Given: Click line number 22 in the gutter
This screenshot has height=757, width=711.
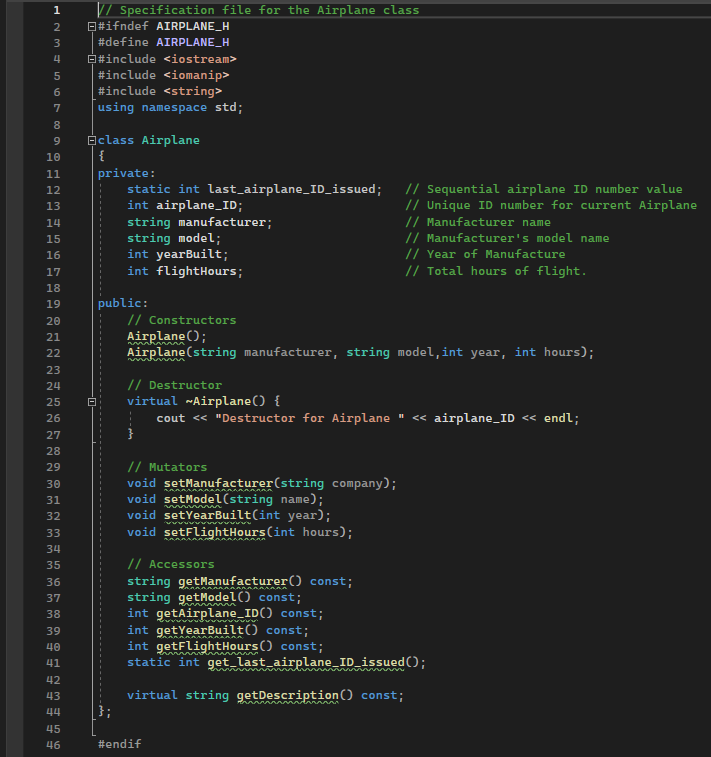Looking at the screenshot, I should [x=53, y=353].
